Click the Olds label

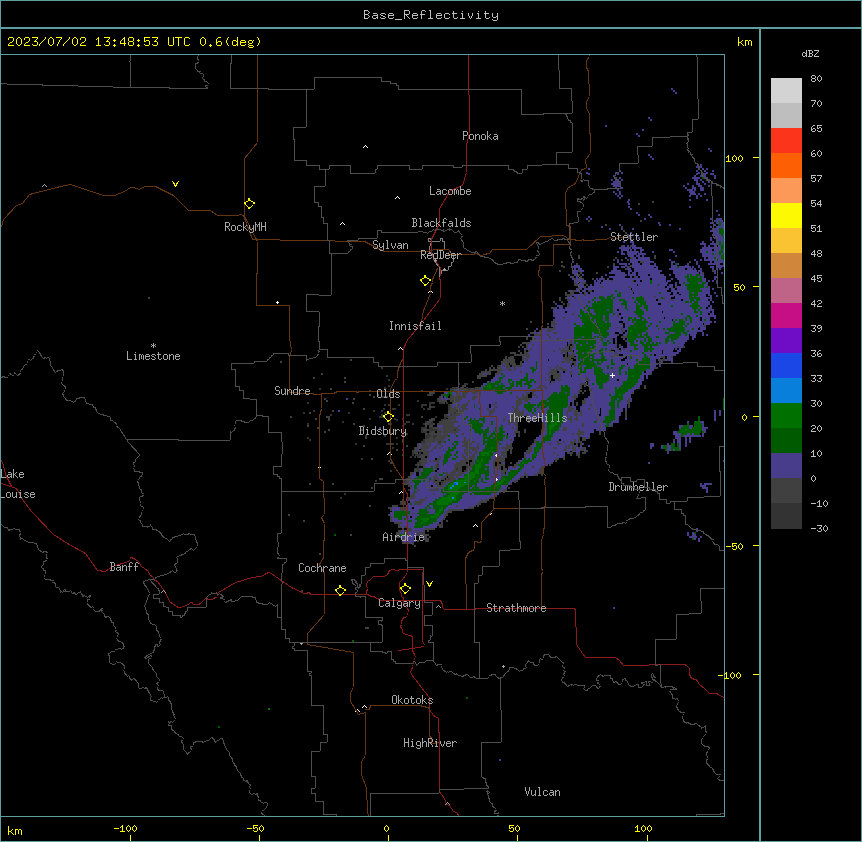(388, 394)
